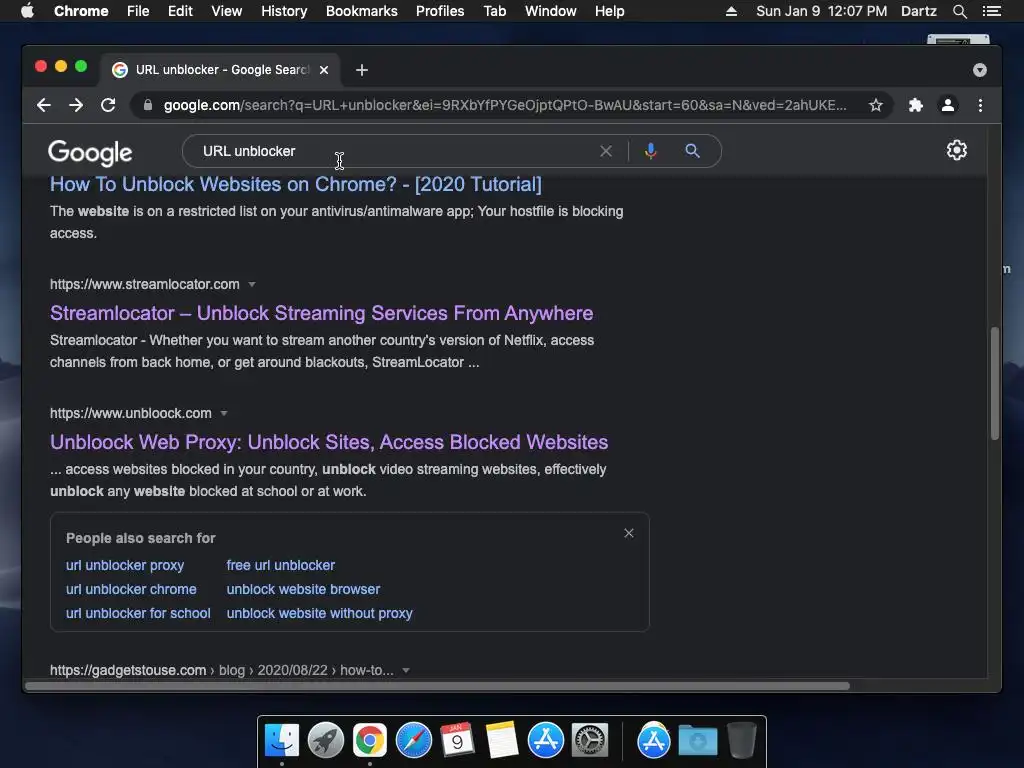
Task: Open the Chrome profile avatar icon
Action: [x=948, y=105]
